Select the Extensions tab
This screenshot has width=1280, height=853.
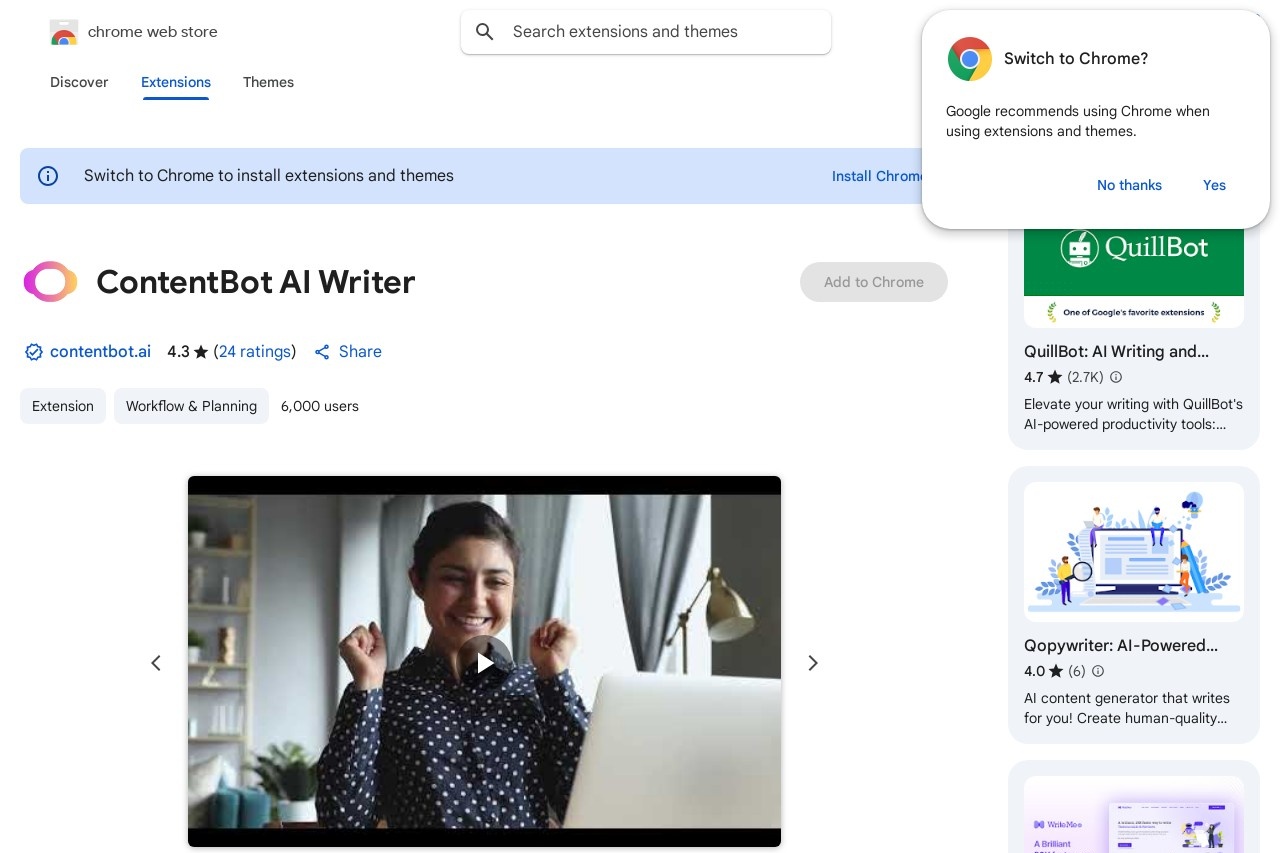pyautogui.click(x=176, y=82)
